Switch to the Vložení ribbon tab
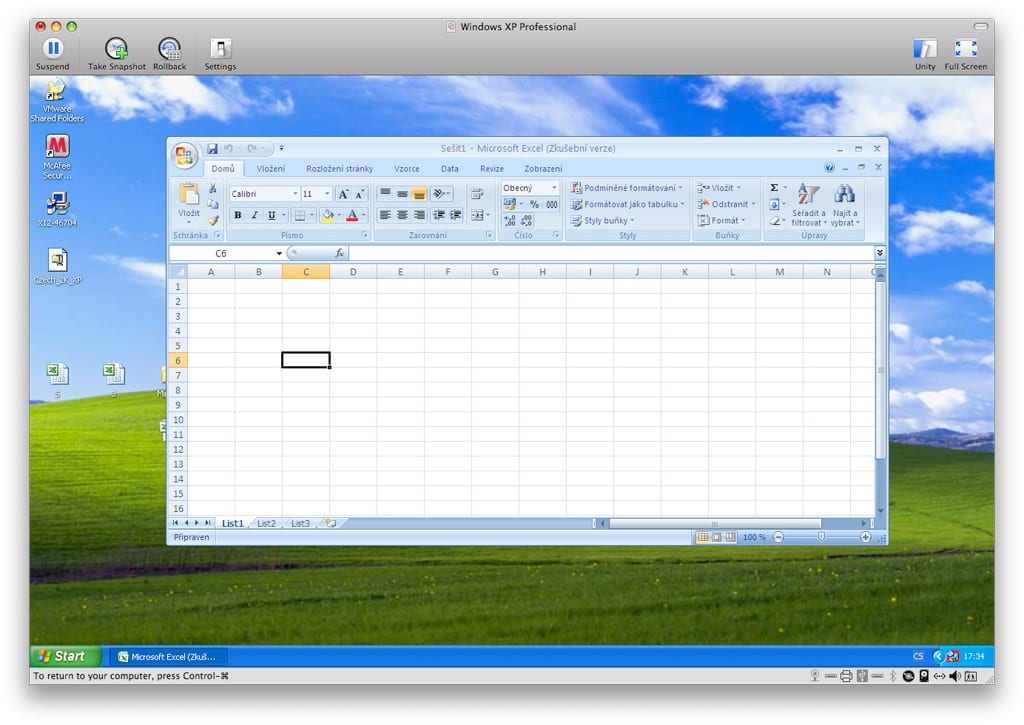The width and height of the screenshot is (1024, 725). point(270,169)
